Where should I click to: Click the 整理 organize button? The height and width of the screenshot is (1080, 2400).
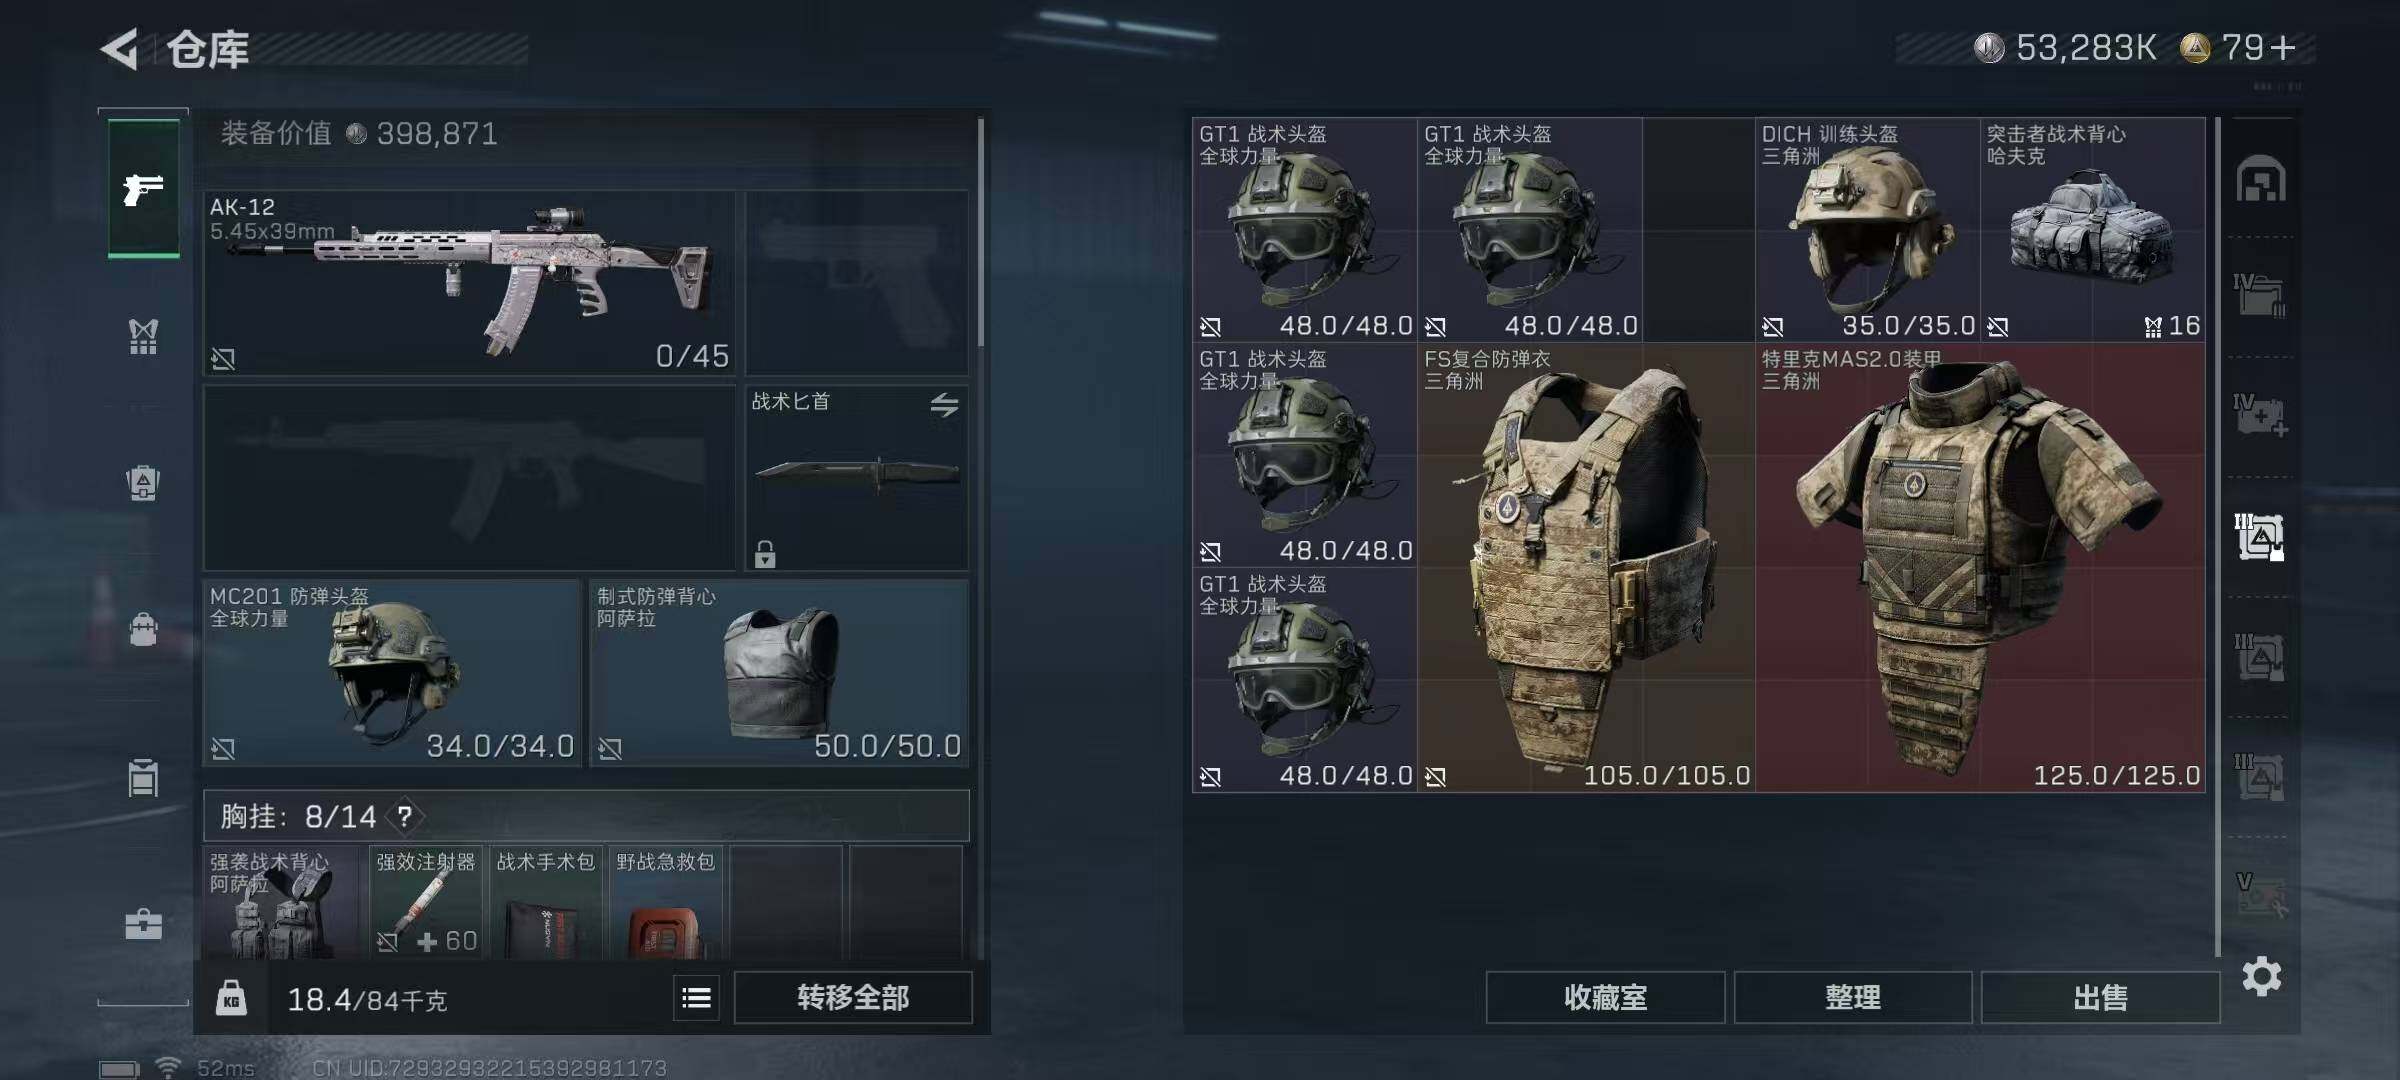click(x=1853, y=997)
